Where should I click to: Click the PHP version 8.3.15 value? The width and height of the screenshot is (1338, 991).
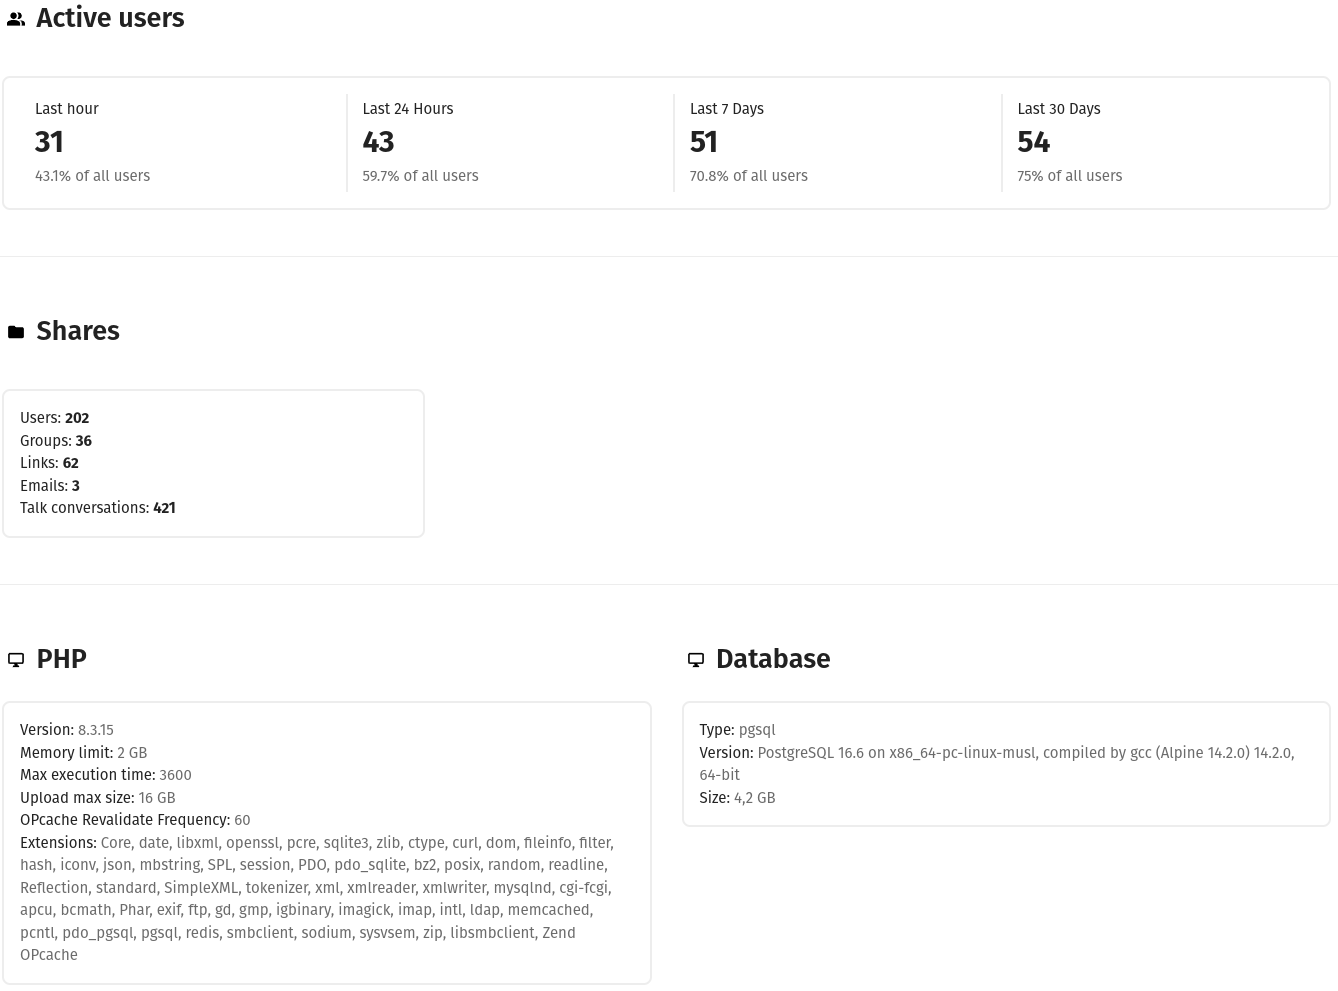(96, 730)
